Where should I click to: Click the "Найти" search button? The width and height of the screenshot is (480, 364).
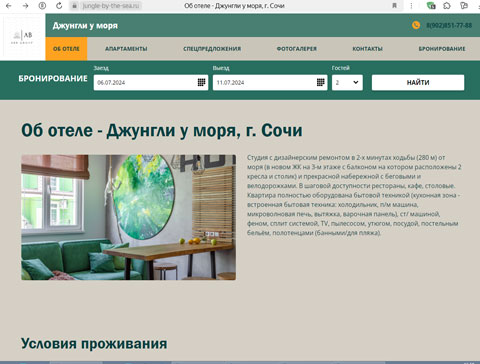coord(418,82)
